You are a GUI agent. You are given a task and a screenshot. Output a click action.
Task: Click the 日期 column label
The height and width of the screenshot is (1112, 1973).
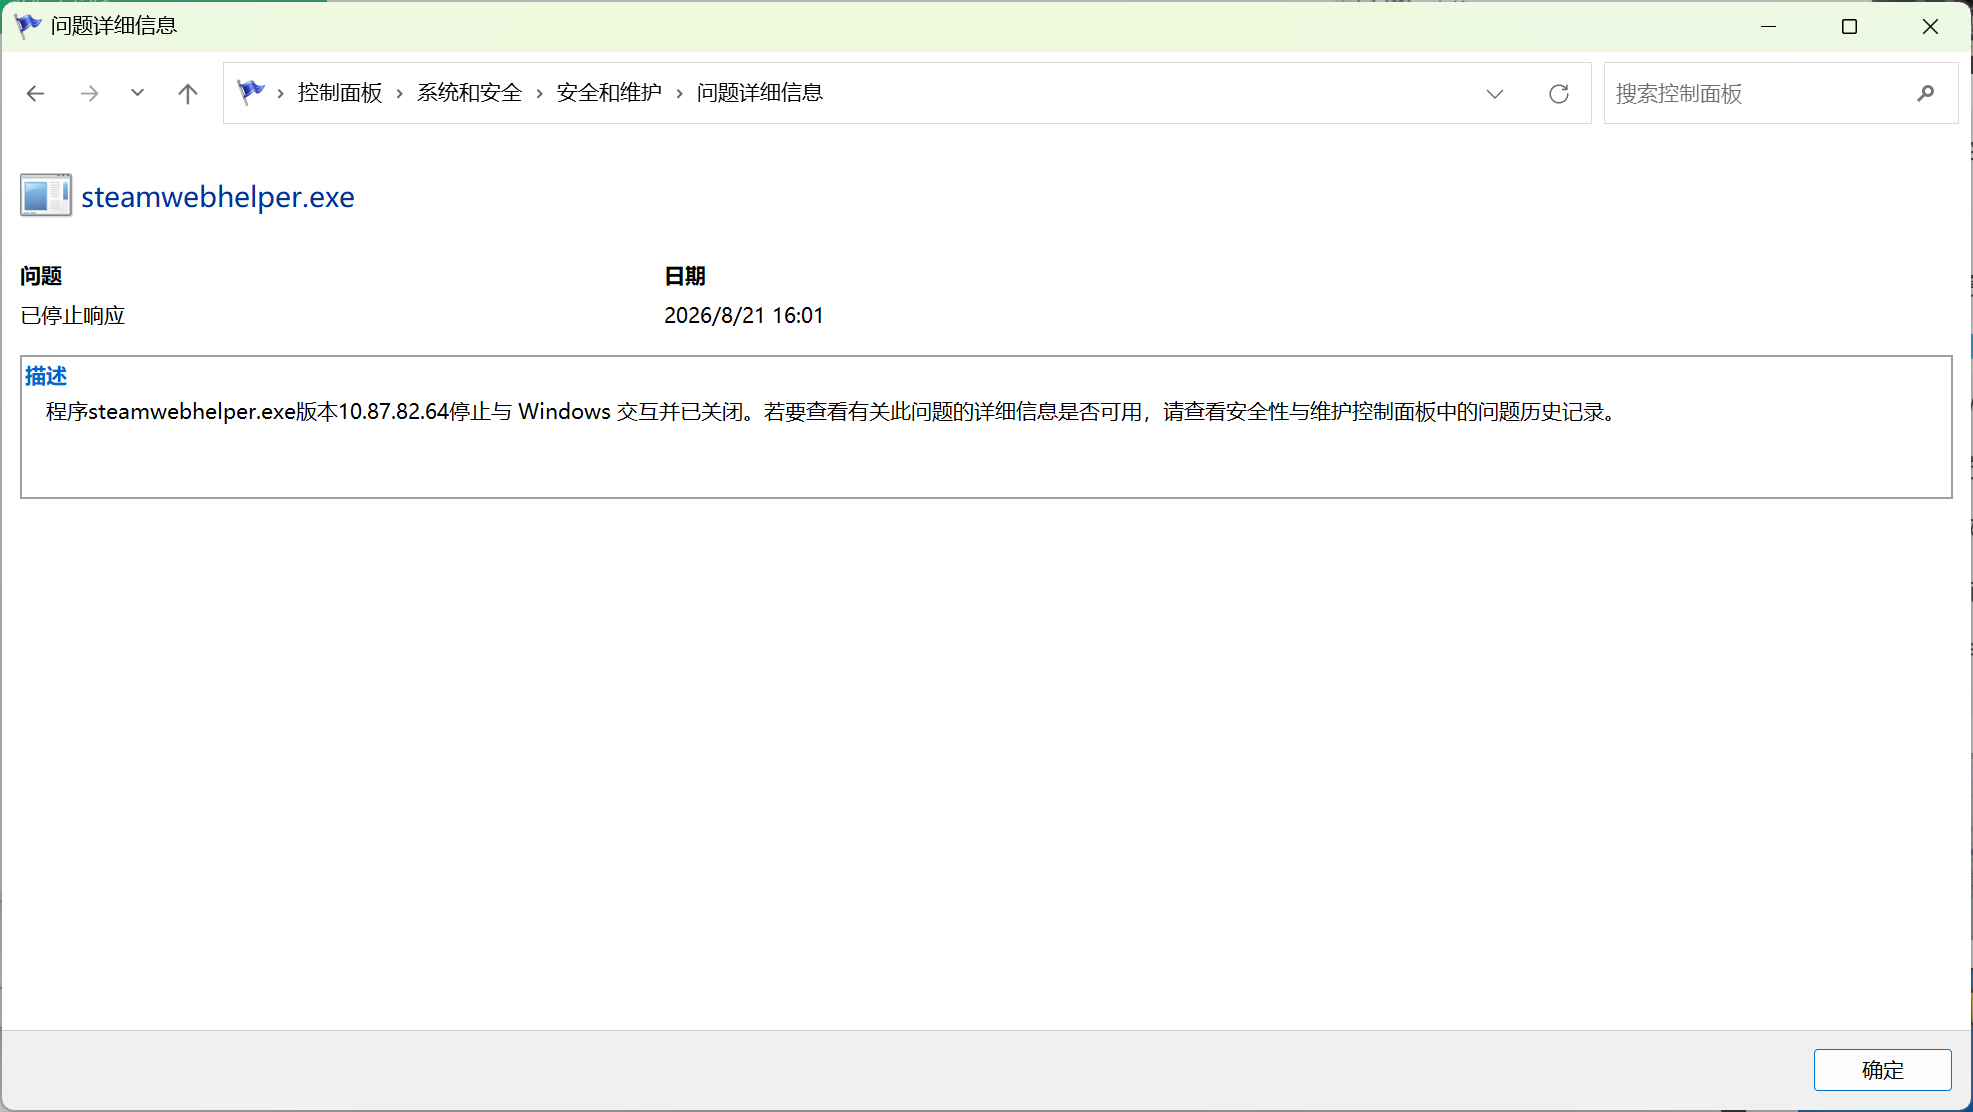pyautogui.click(x=685, y=276)
